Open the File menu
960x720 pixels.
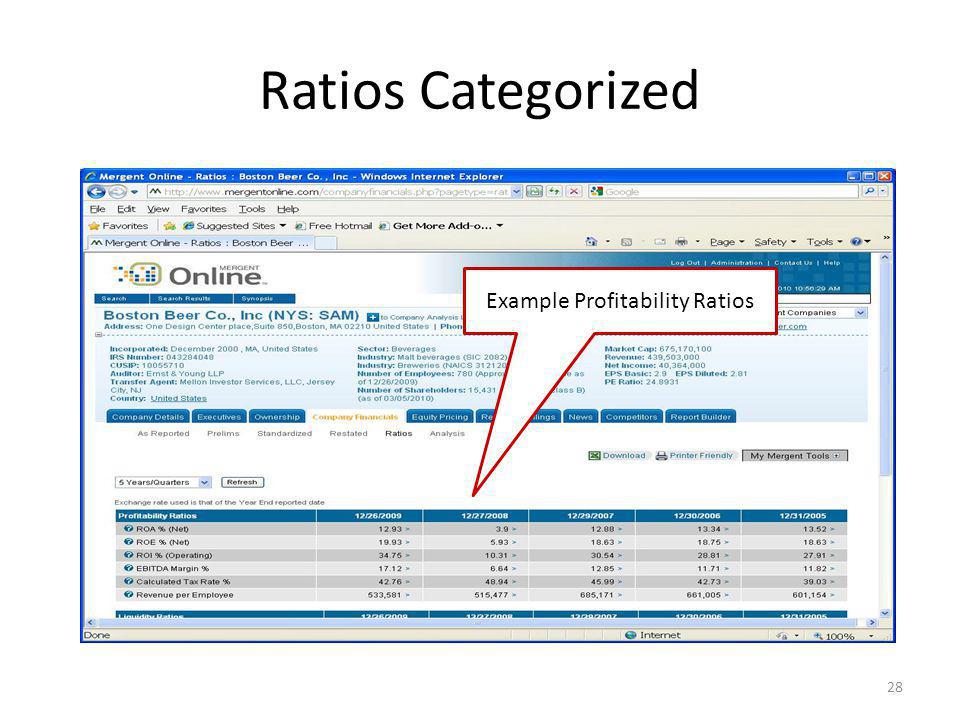97,209
